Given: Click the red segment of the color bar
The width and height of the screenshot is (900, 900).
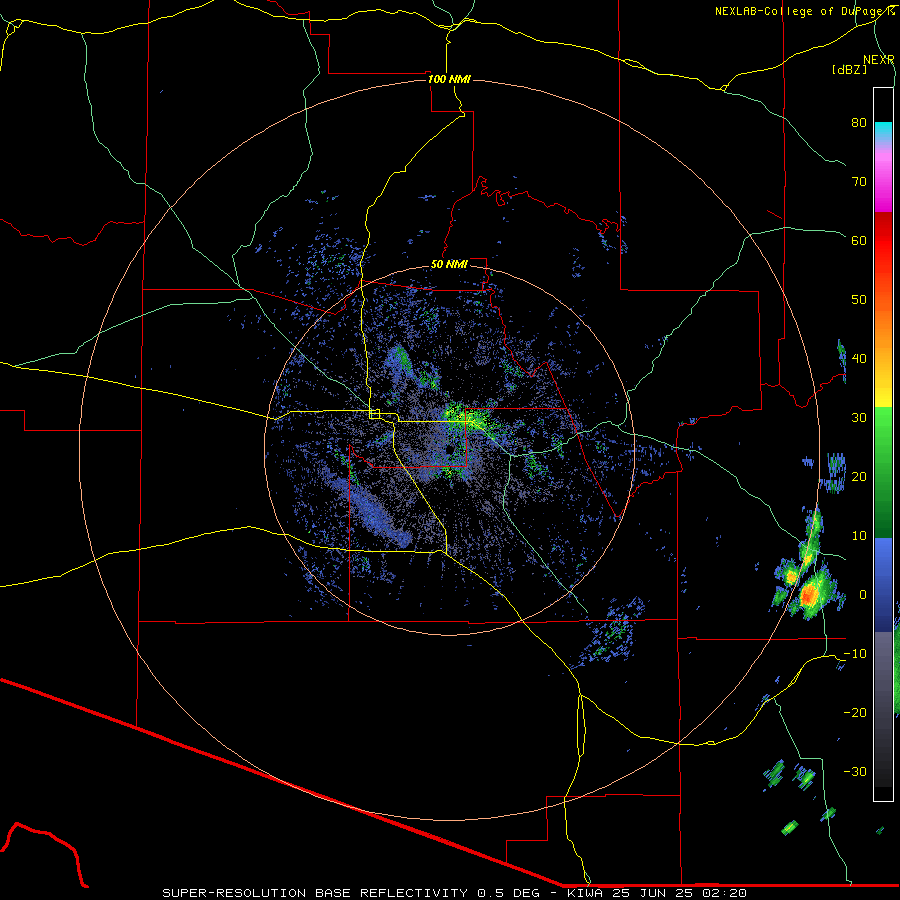Looking at the screenshot, I should coord(883,241).
